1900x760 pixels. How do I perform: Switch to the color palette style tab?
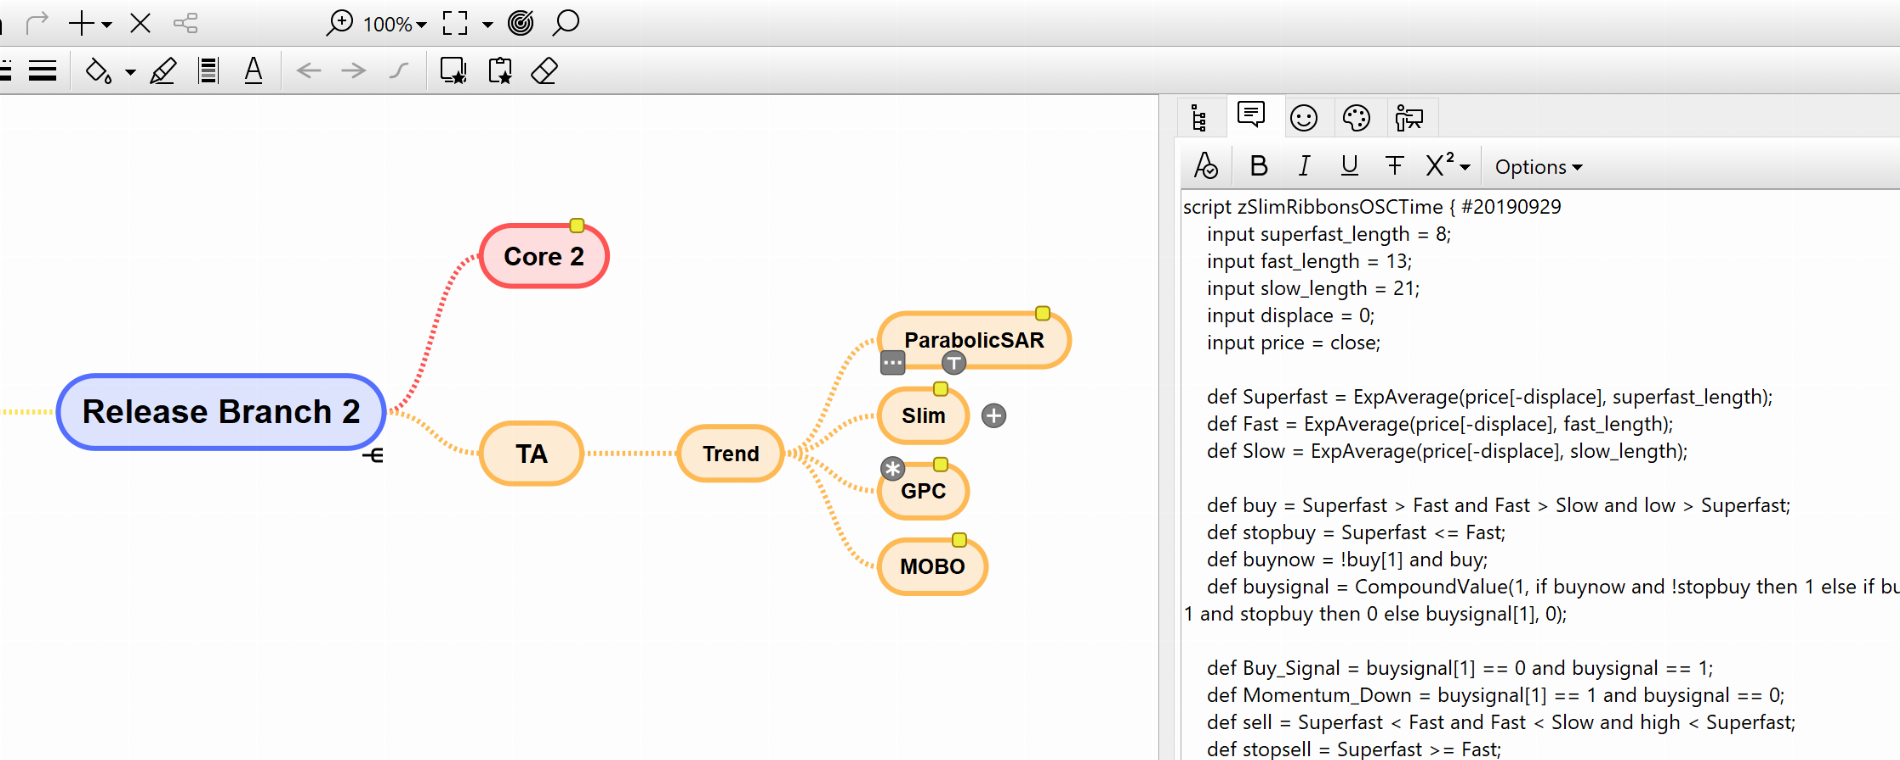1356,118
